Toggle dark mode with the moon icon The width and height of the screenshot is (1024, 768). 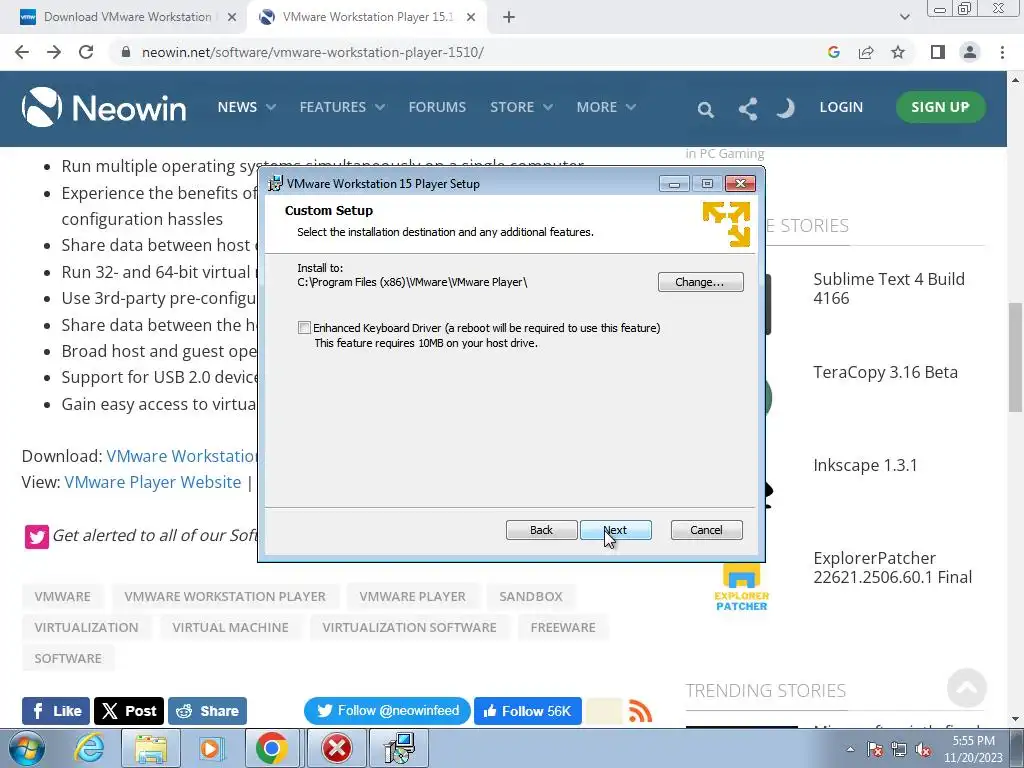pyautogui.click(x=786, y=108)
